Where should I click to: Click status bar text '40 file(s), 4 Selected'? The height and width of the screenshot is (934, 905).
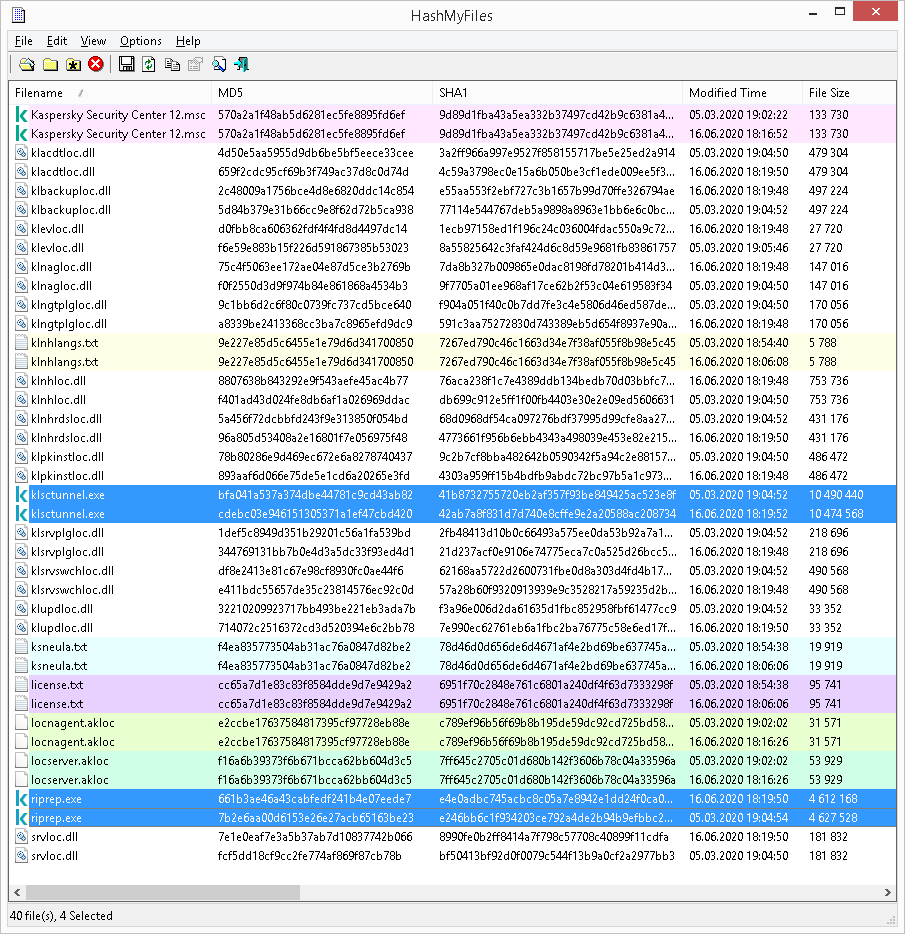click(61, 916)
